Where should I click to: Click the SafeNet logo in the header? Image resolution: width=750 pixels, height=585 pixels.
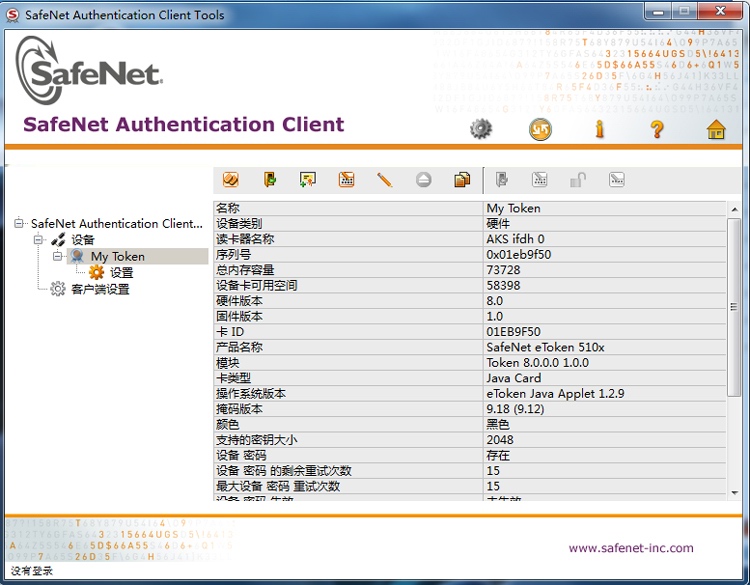click(x=88, y=70)
